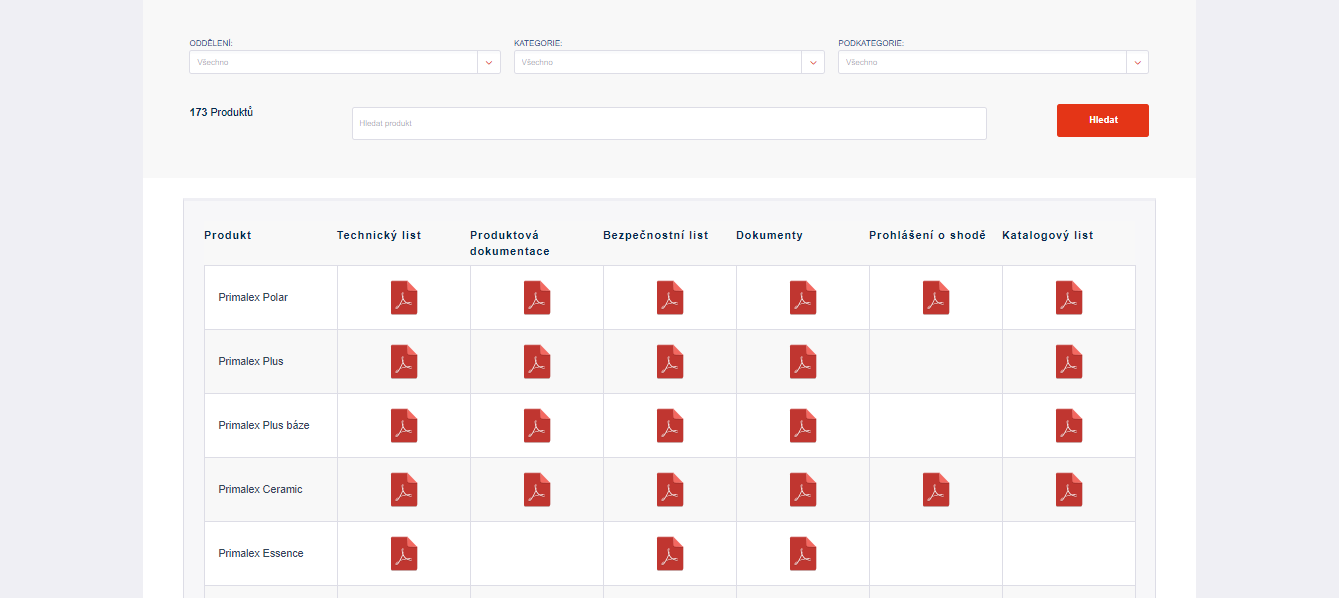This screenshot has height=598, width=1339.
Task: Open Primalex Plus Katalogový list PDF
Action: (1069, 362)
